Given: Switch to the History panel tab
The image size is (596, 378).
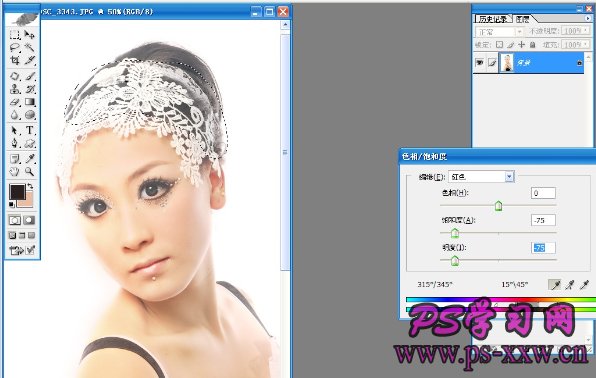Looking at the screenshot, I should click(493, 19).
